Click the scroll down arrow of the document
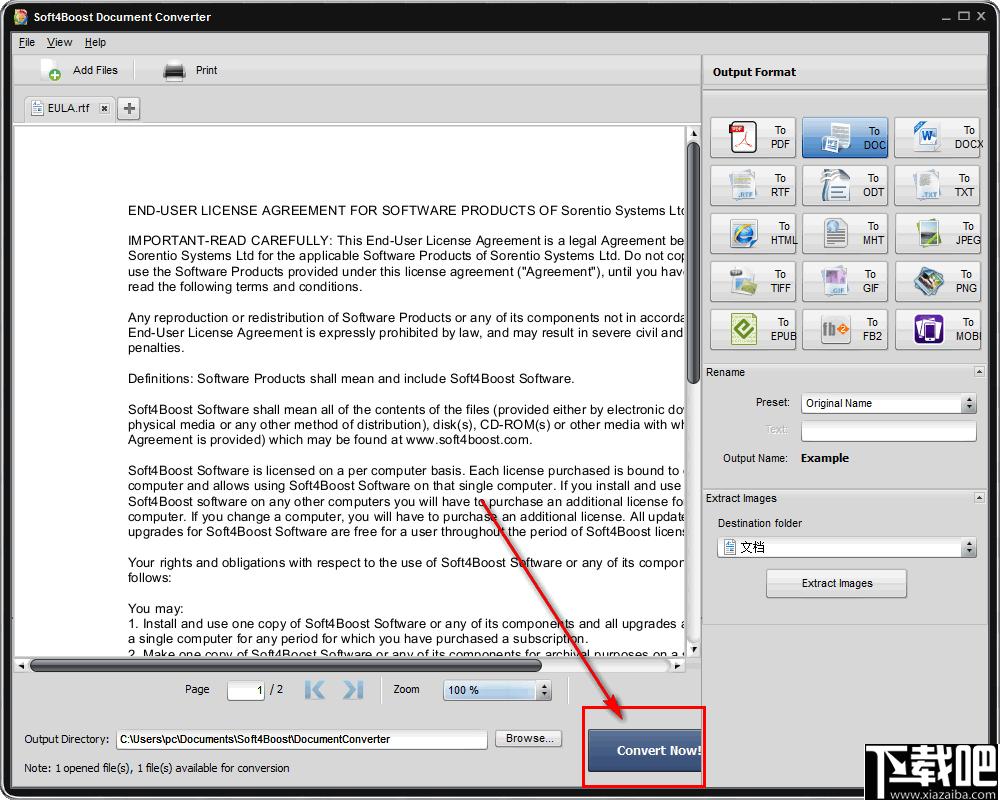The width and height of the screenshot is (1000, 800). tap(693, 650)
